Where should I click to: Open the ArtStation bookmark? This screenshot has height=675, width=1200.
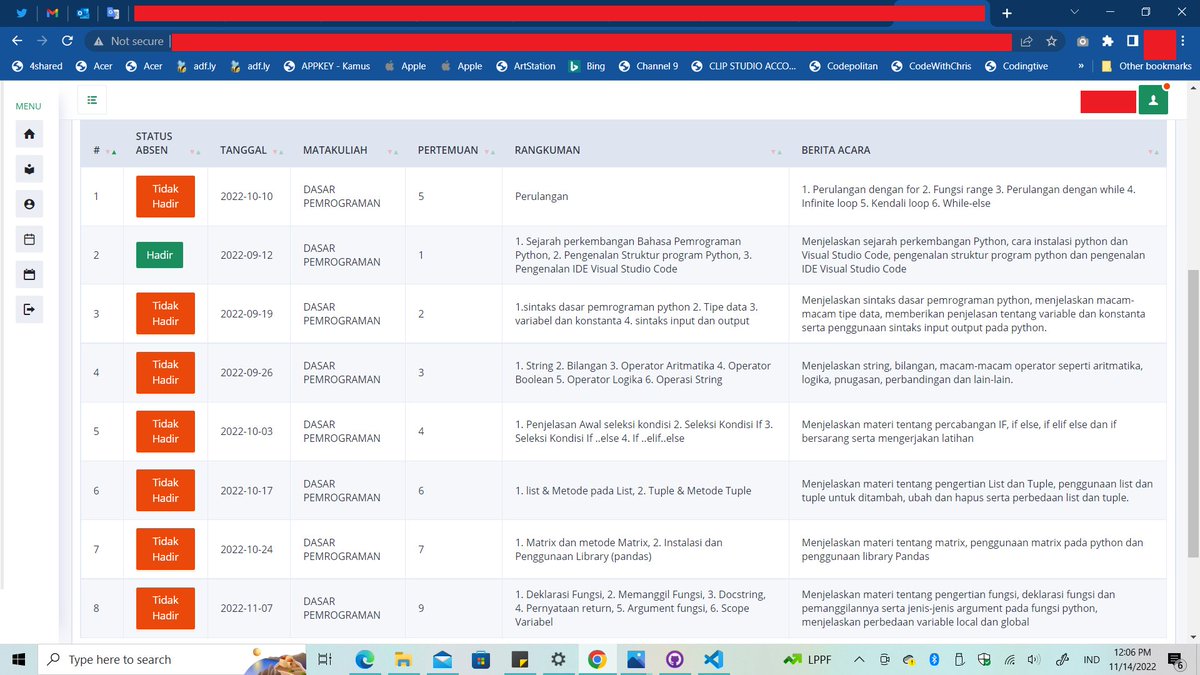click(x=525, y=66)
